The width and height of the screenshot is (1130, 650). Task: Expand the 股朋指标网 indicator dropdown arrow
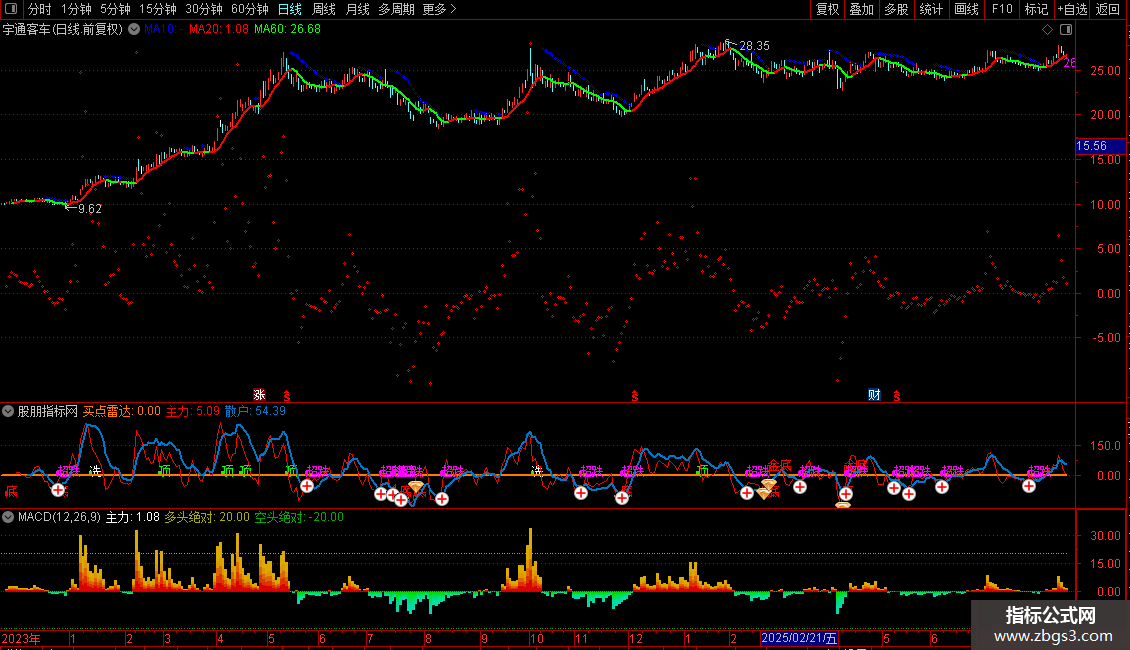pyautogui.click(x=8, y=411)
